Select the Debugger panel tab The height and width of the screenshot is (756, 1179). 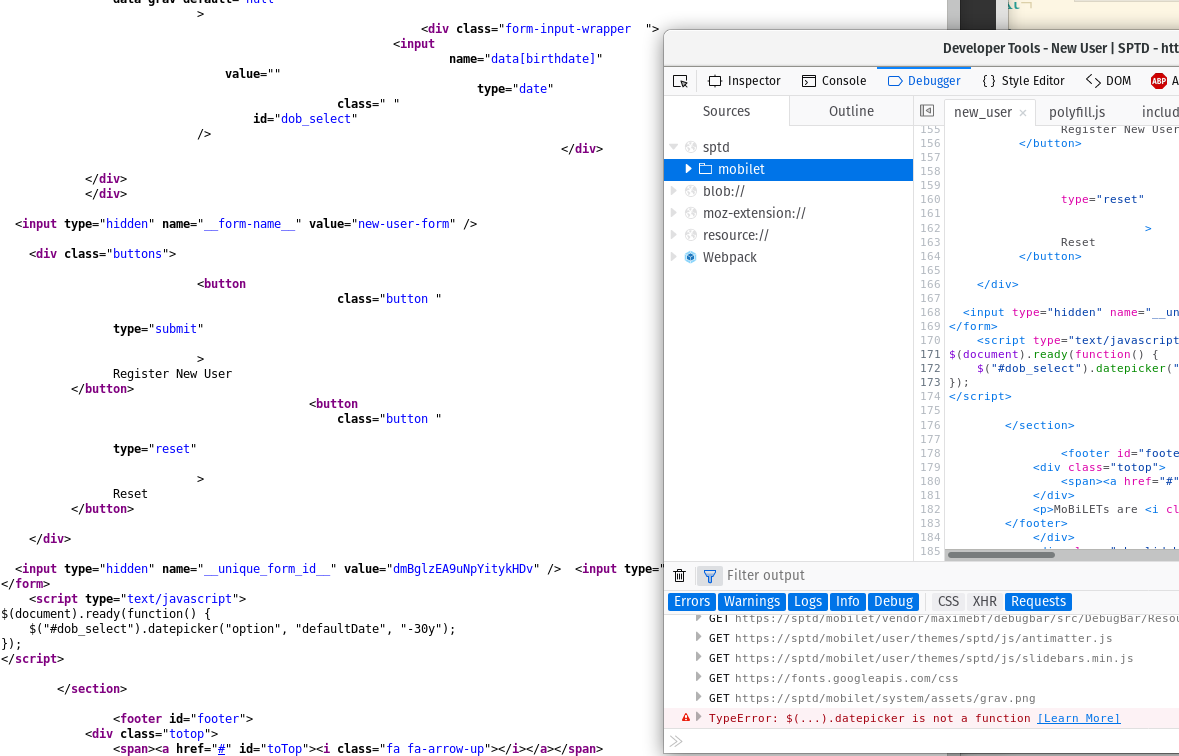click(x=924, y=81)
